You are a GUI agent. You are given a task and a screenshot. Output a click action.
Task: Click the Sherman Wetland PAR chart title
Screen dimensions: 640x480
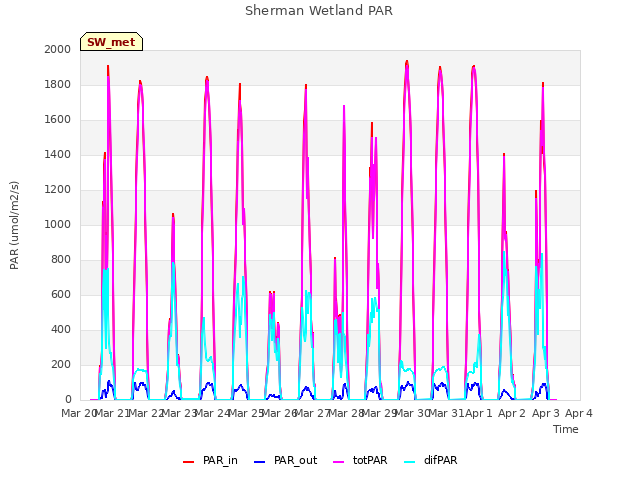pos(319,11)
